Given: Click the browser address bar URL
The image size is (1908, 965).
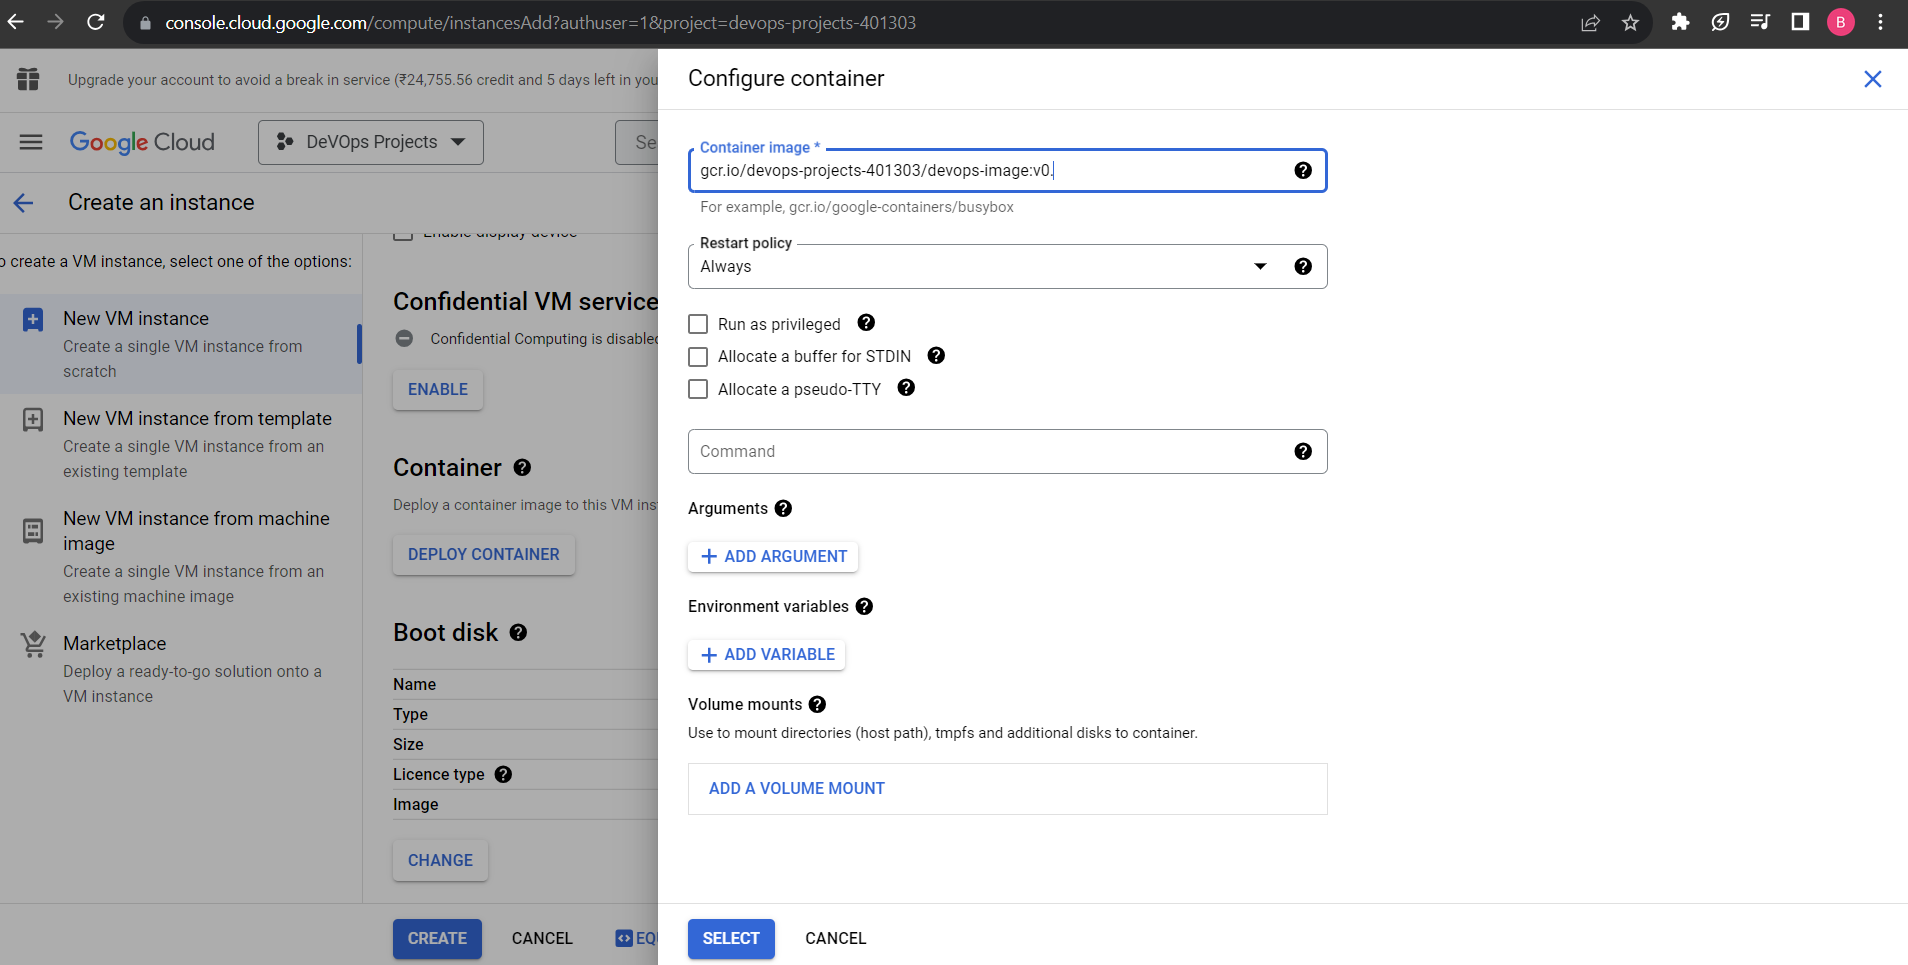Looking at the screenshot, I should coord(540,22).
